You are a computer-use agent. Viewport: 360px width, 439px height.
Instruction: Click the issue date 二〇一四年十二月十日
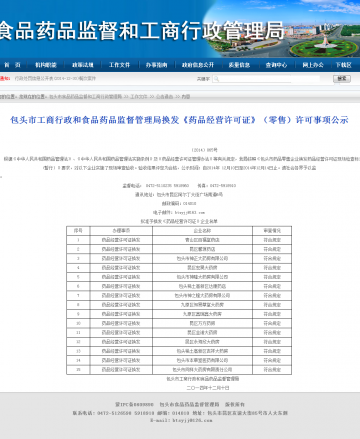coord(208,388)
